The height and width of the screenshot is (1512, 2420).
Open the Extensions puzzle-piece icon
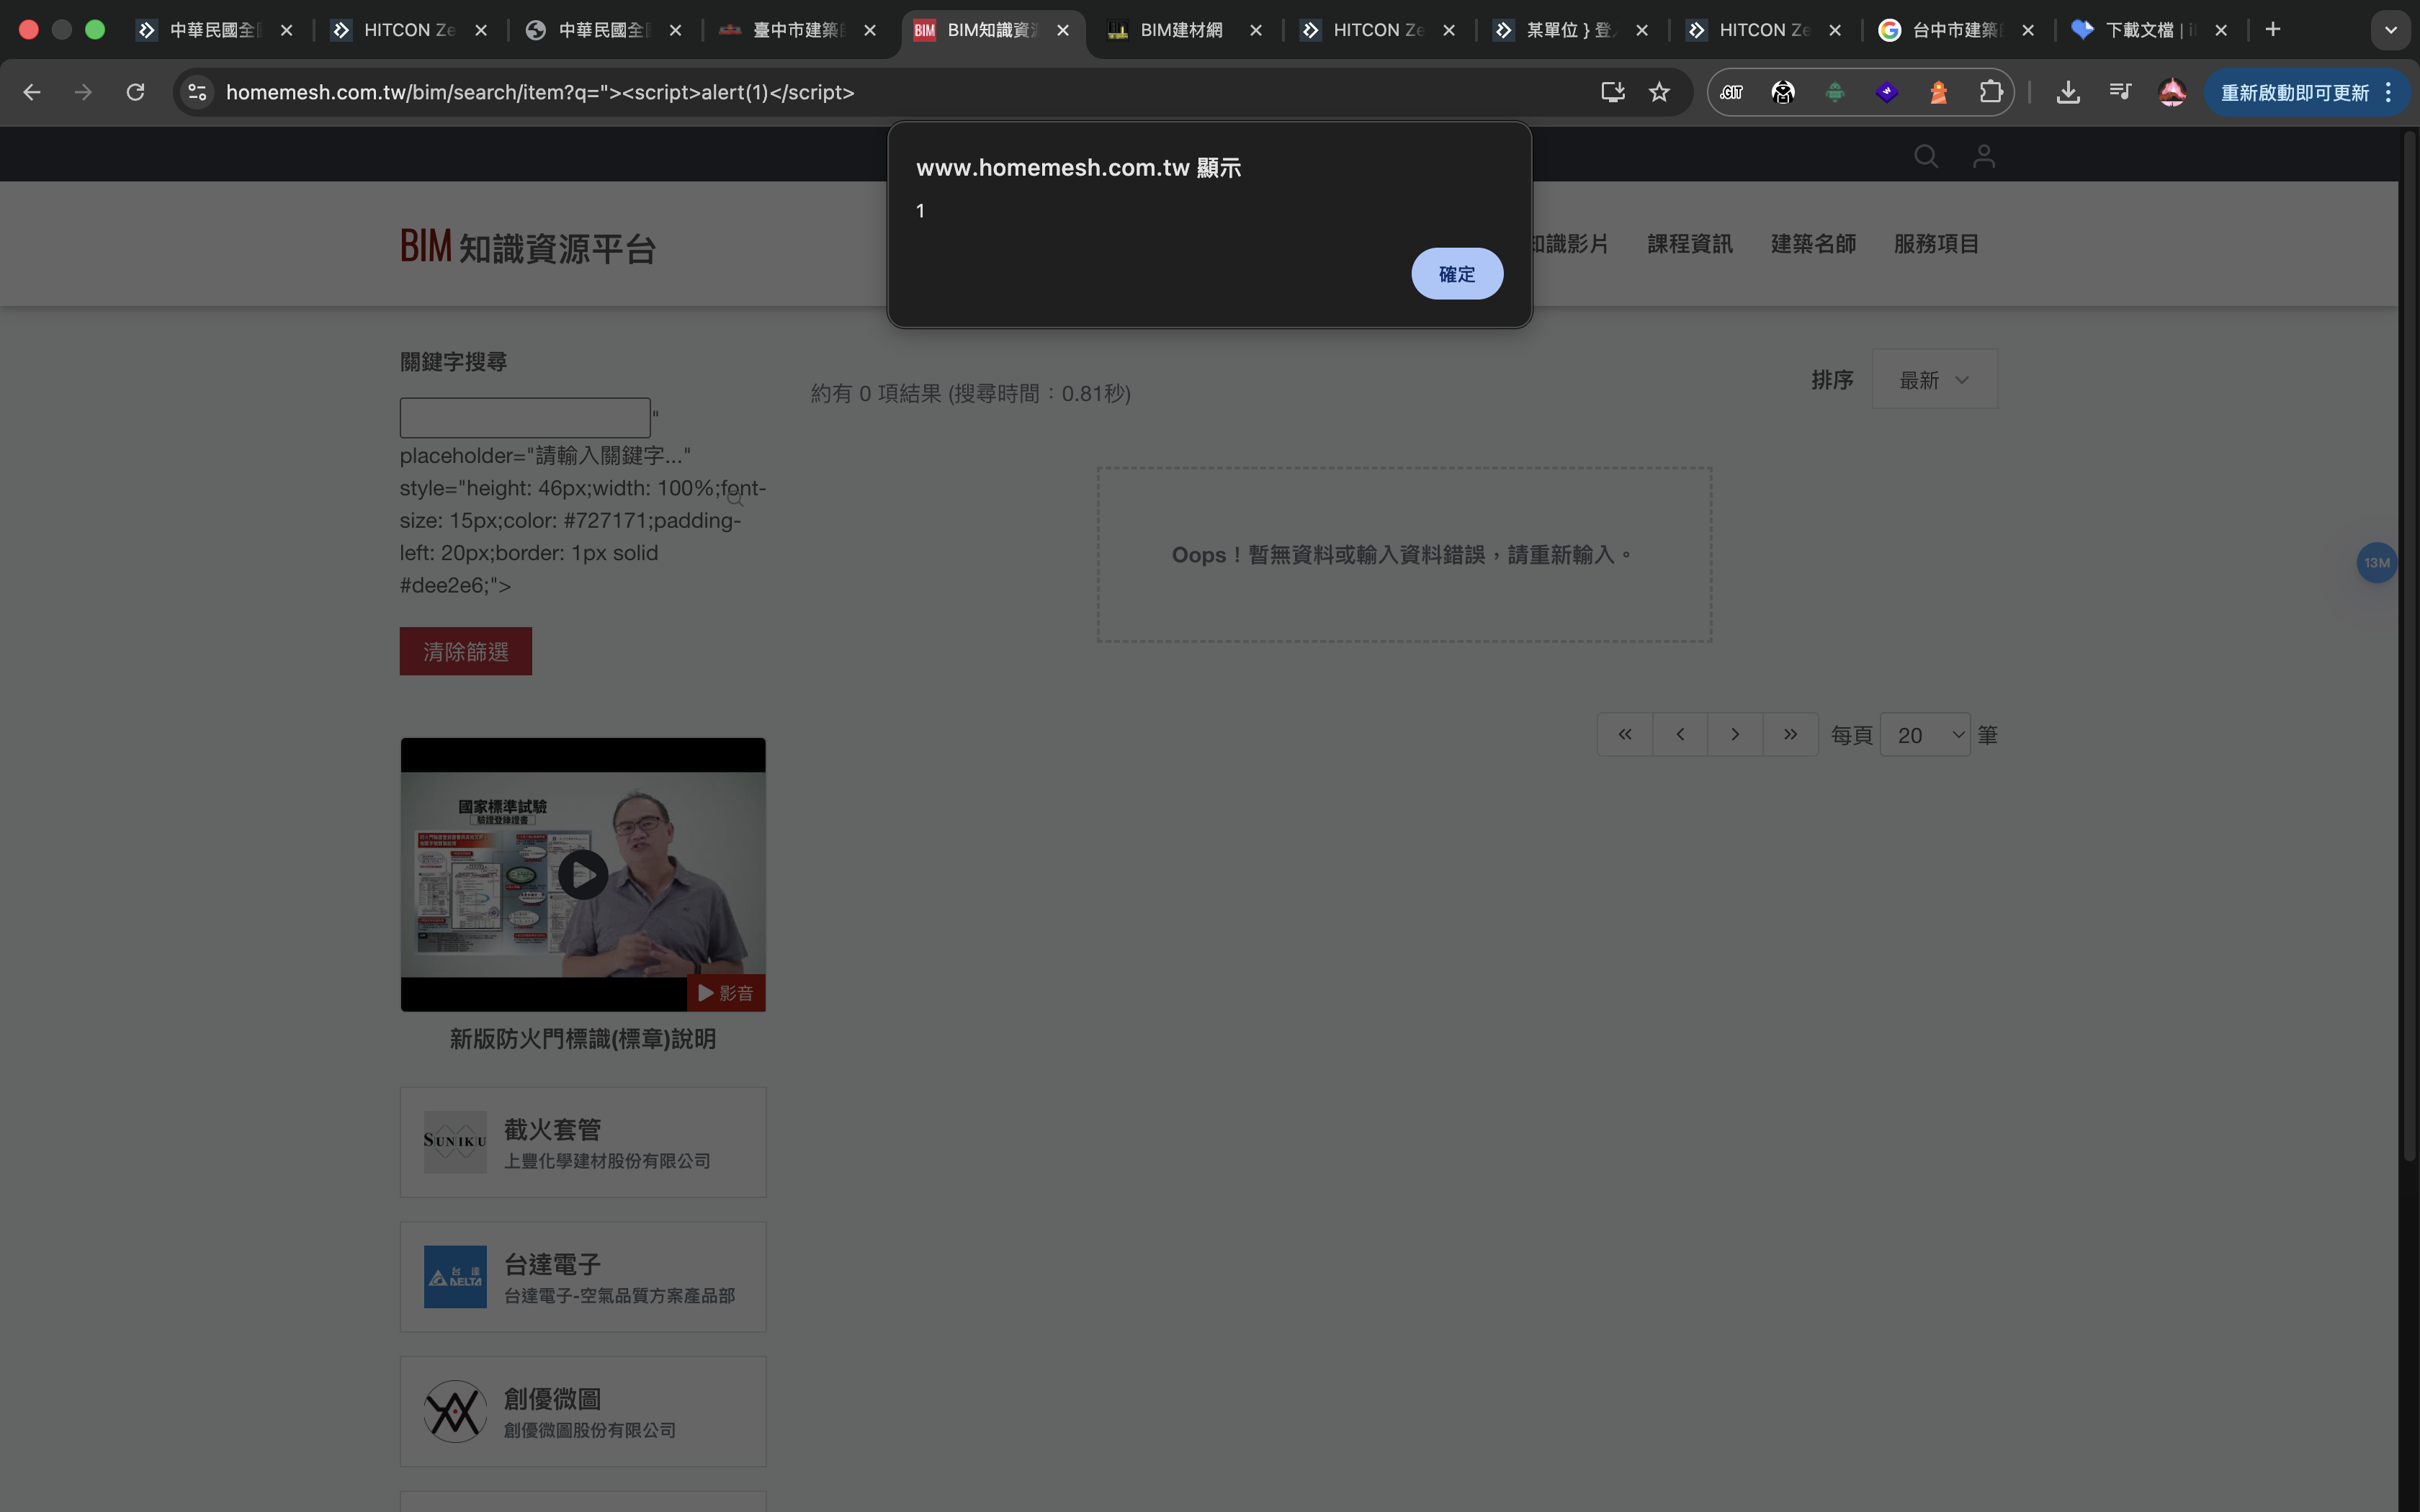click(1990, 92)
